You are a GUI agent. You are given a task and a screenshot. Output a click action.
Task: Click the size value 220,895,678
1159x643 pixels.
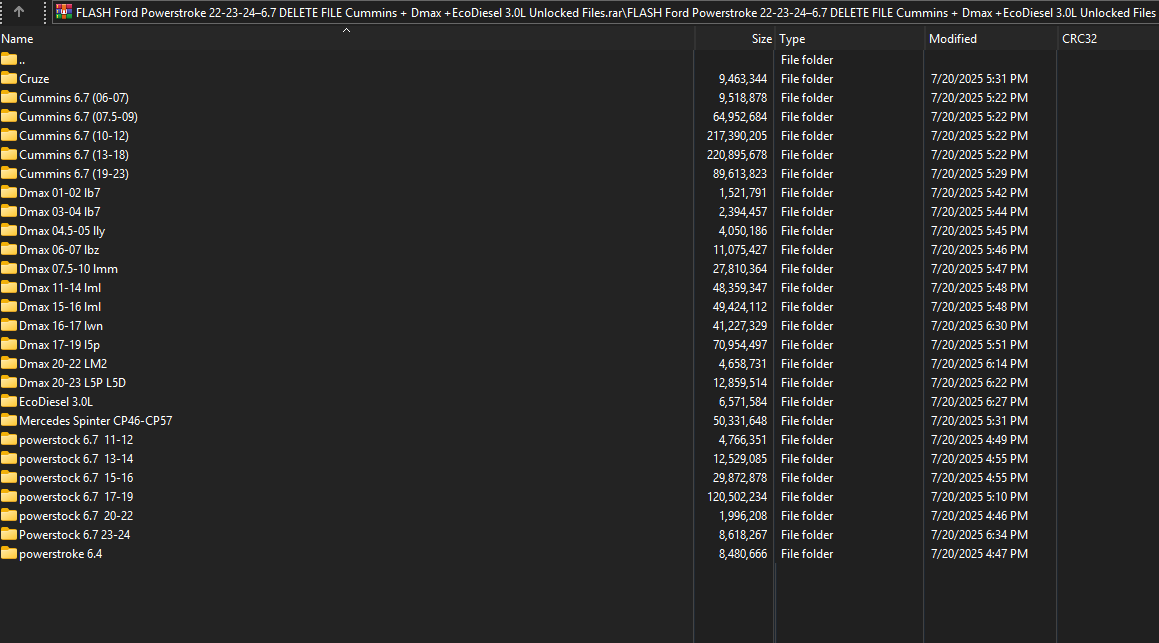(x=737, y=155)
